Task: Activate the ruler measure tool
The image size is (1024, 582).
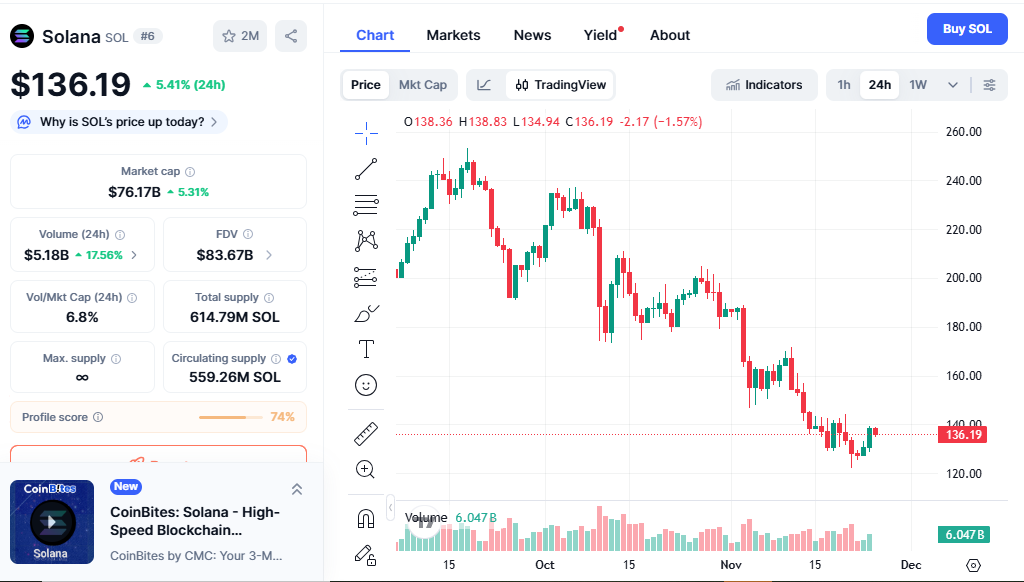Action: coord(366,433)
